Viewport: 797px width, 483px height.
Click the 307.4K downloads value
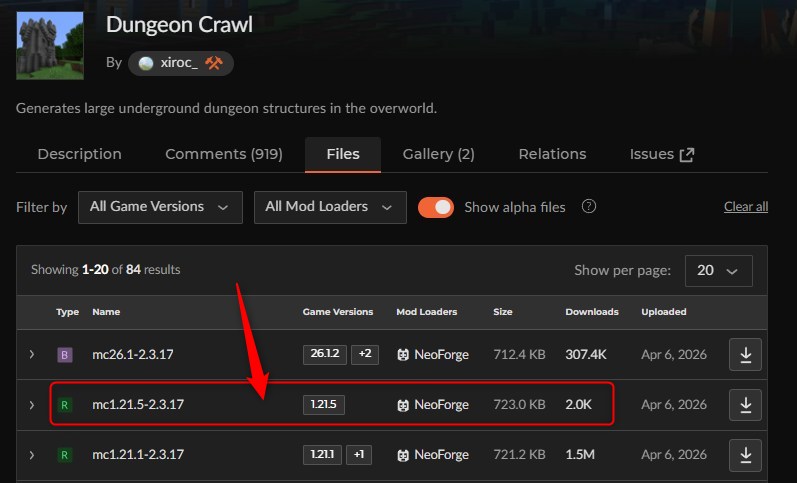pyautogui.click(x=586, y=354)
